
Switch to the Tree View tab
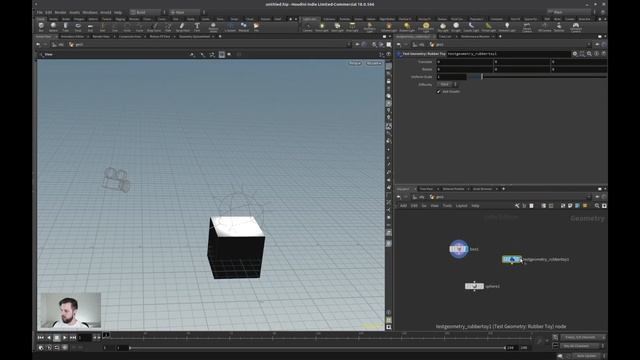click(427, 189)
